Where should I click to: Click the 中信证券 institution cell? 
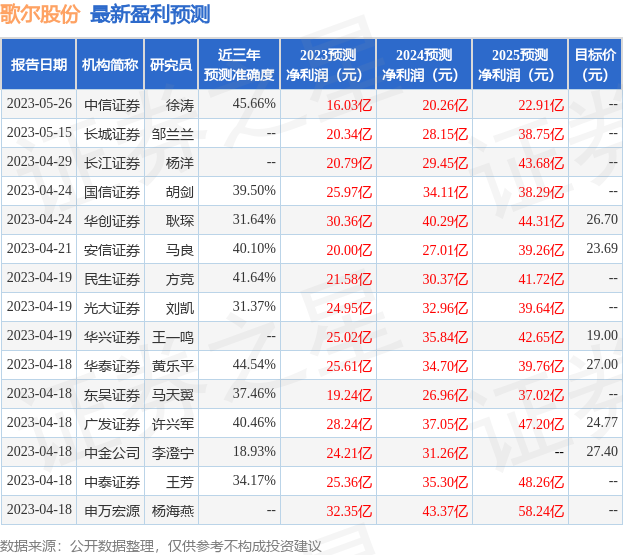(112, 105)
